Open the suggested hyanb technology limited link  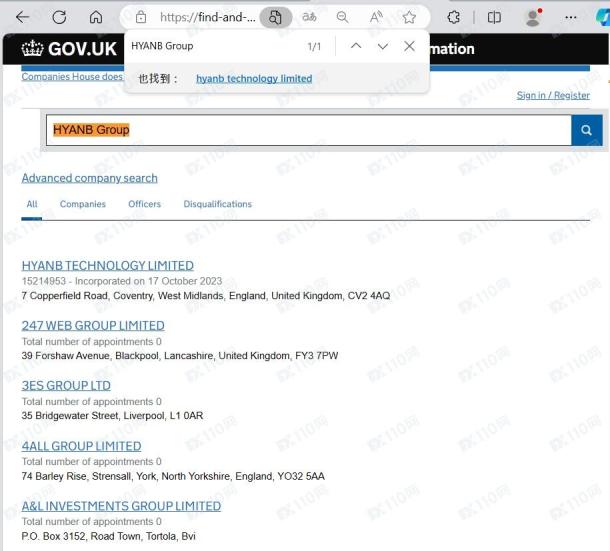coord(254,79)
